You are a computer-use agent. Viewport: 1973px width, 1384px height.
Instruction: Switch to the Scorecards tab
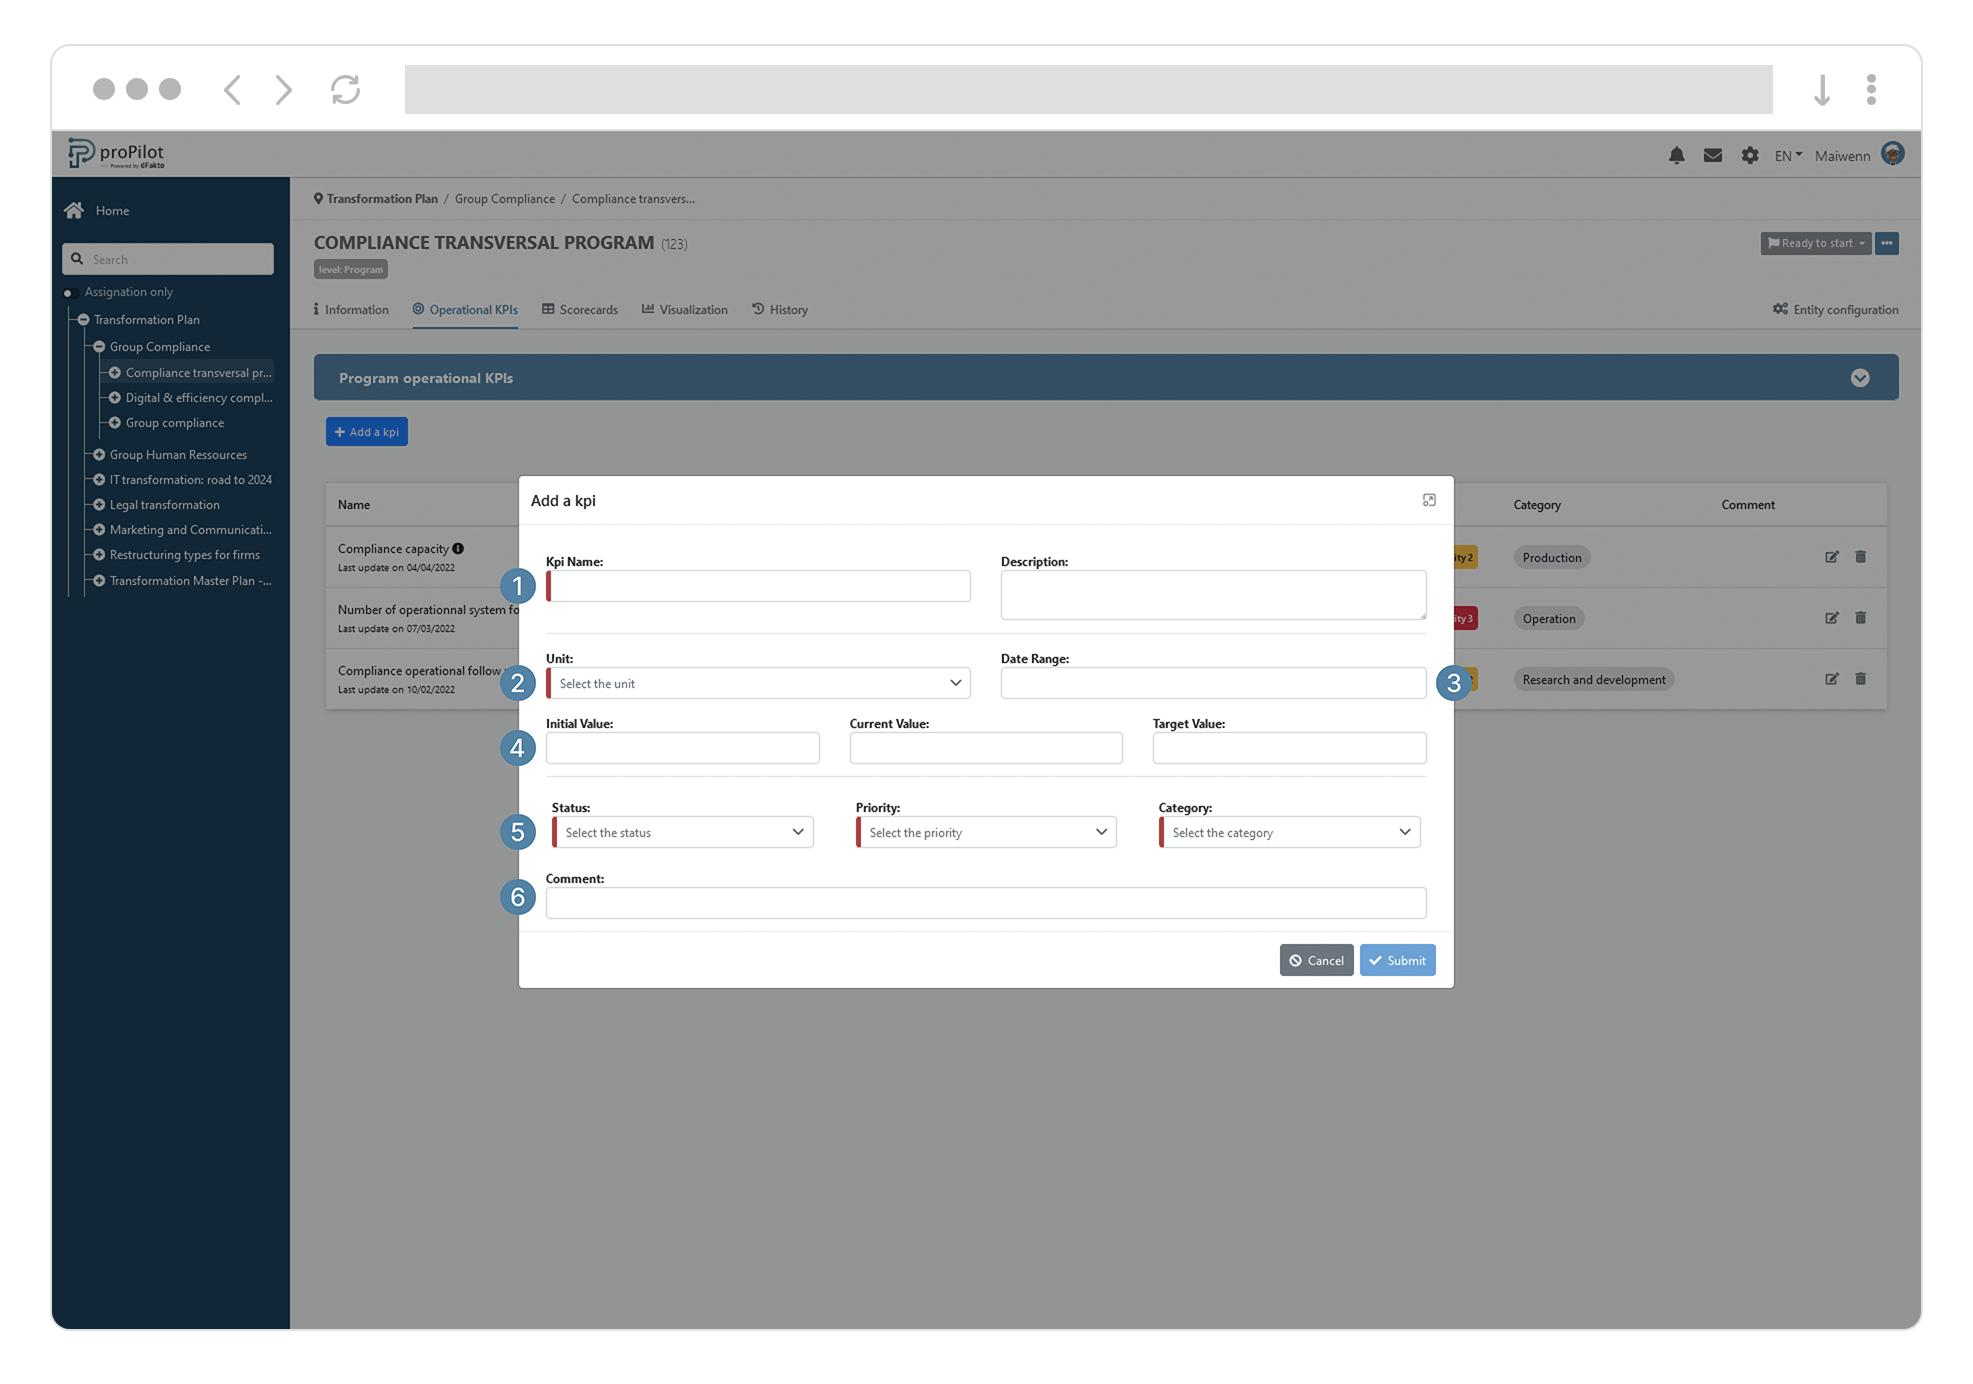[x=580, y=309]
